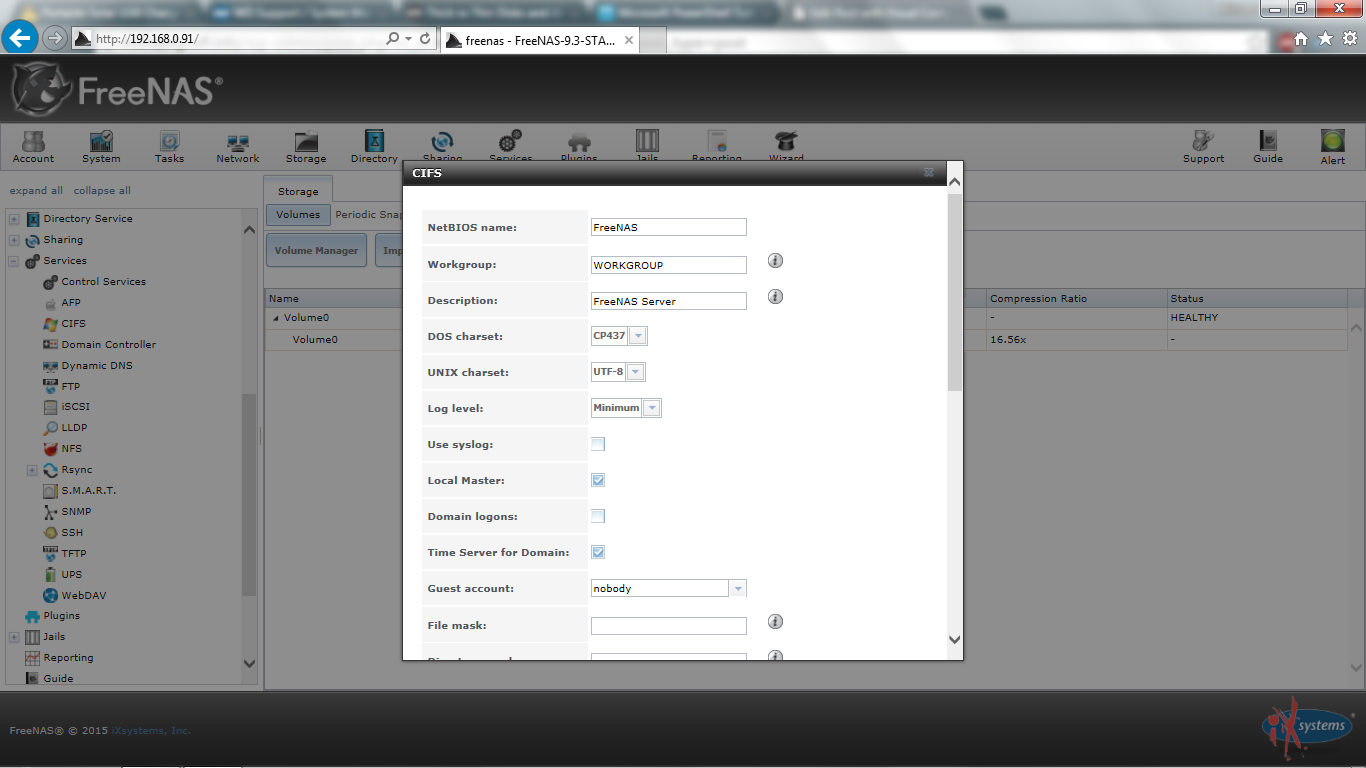Click the Support toolbar icon
1366x768 pixels.
click(x=1203, y=146)
